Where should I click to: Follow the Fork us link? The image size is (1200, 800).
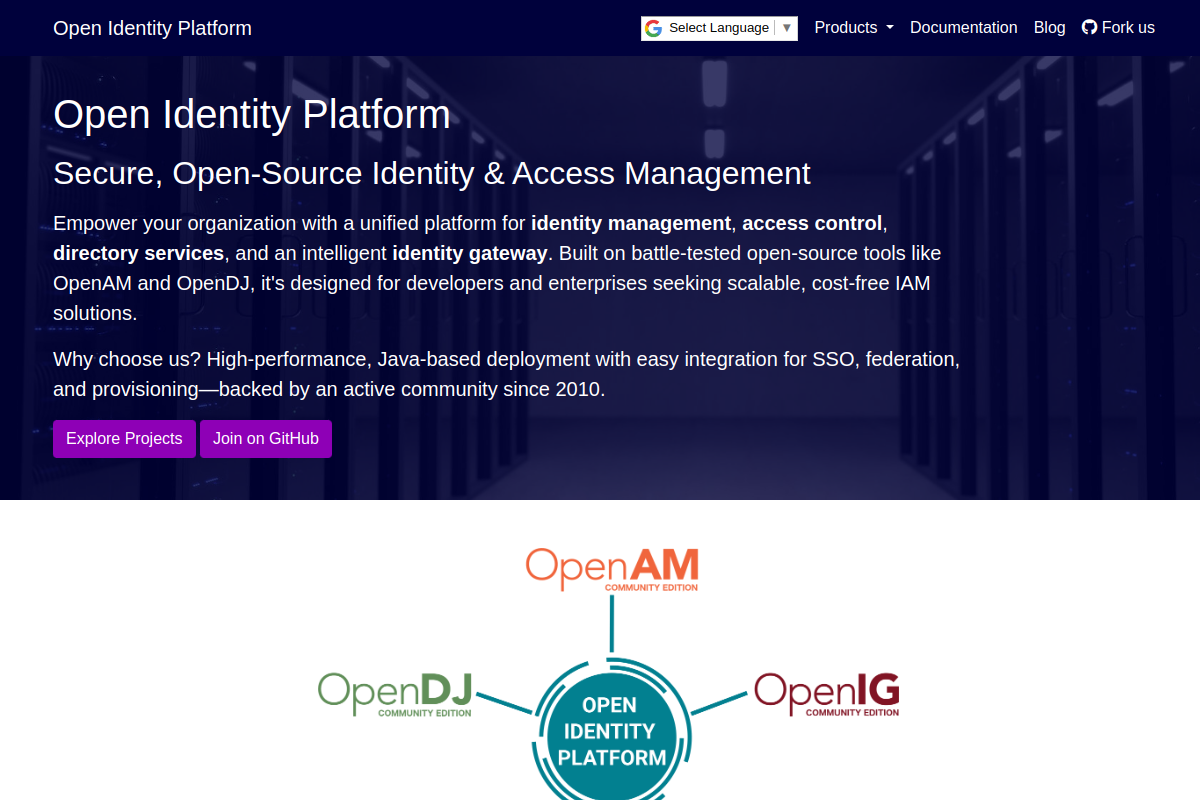click(x=1118, y=28)
